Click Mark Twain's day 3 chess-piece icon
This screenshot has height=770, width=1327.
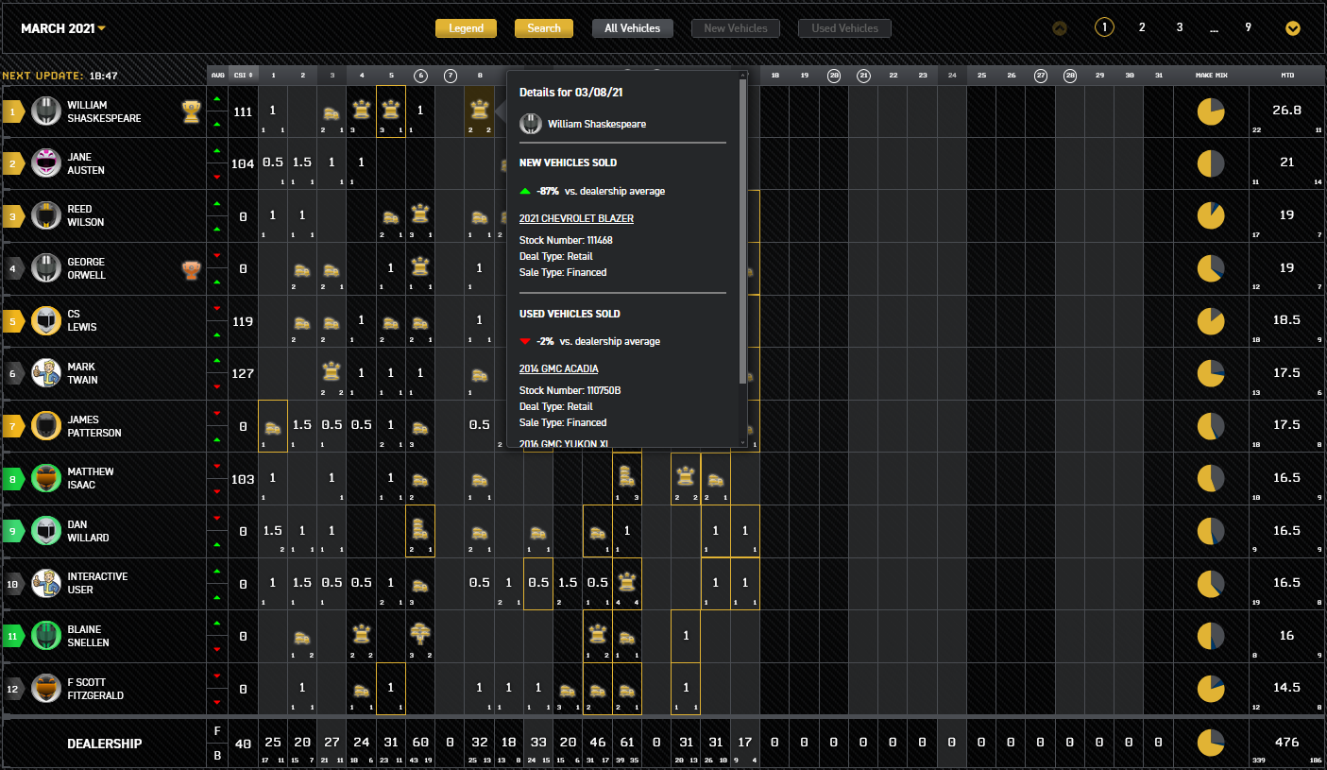[331, 370]
